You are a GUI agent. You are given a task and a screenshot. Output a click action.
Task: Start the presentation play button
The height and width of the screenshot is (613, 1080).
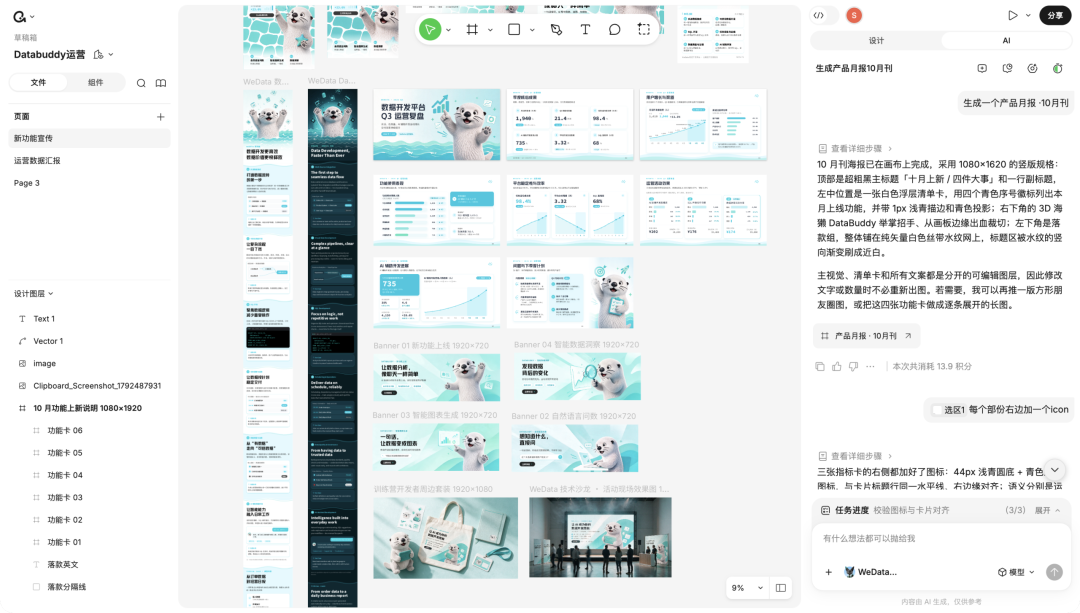pyautogui.click(x=1012, y=15)
